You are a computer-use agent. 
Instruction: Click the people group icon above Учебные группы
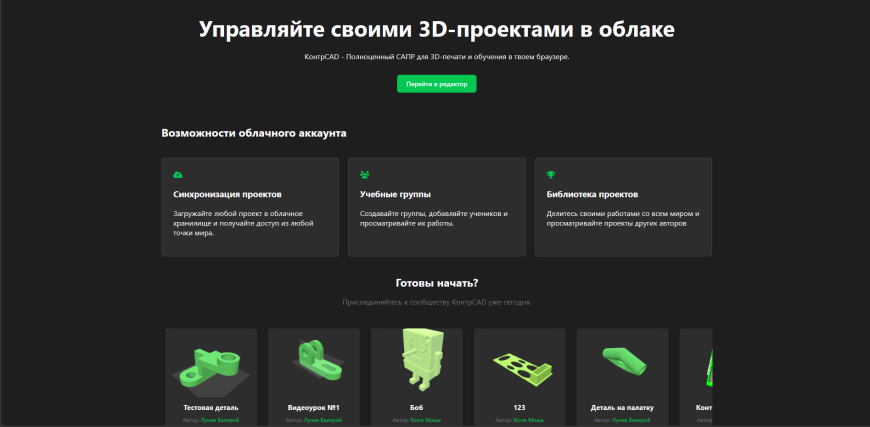click(365, 175)
